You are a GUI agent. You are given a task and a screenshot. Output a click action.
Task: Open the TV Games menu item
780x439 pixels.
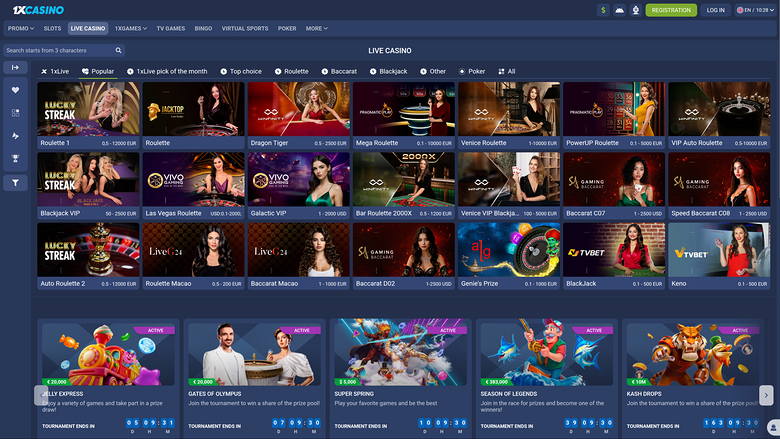point(171,28)
